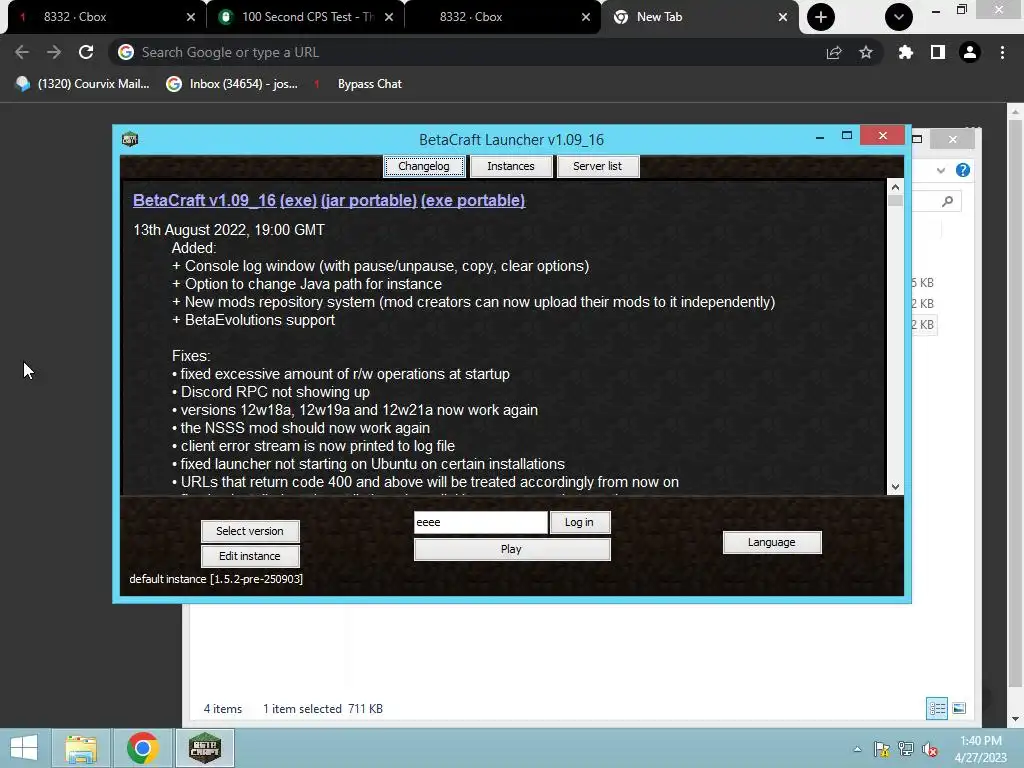Open the extensions puzzle icon
Viewport: 1024px width, 768px height.
[x=906, y=52]
